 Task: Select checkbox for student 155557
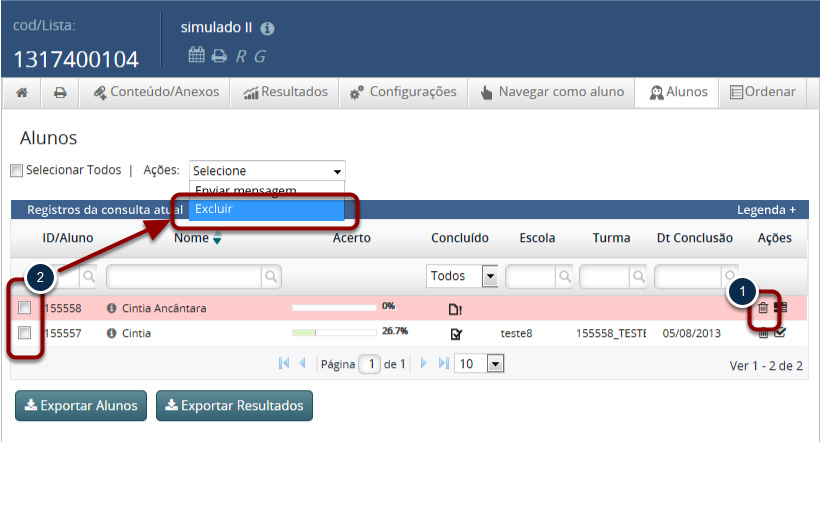(x=25, y=332)
